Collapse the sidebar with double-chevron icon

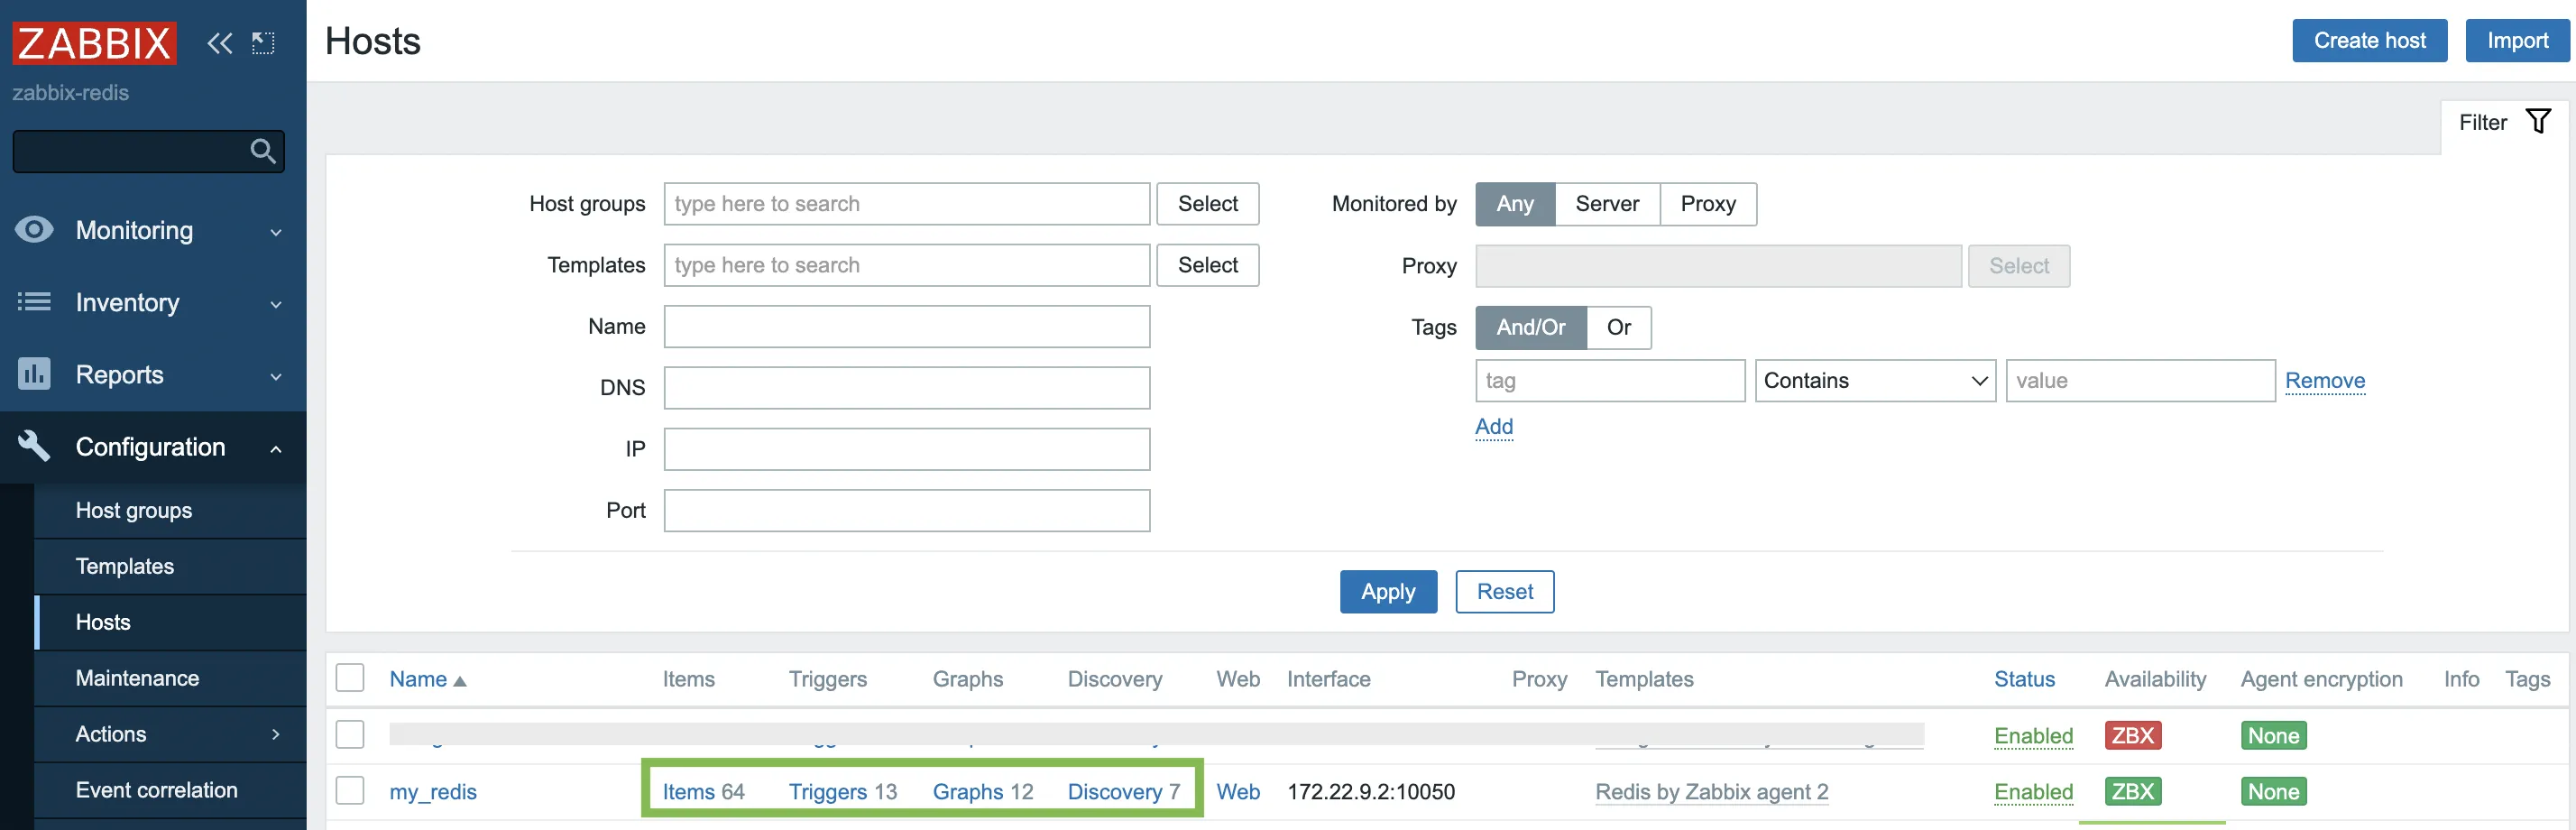(219, 43)
